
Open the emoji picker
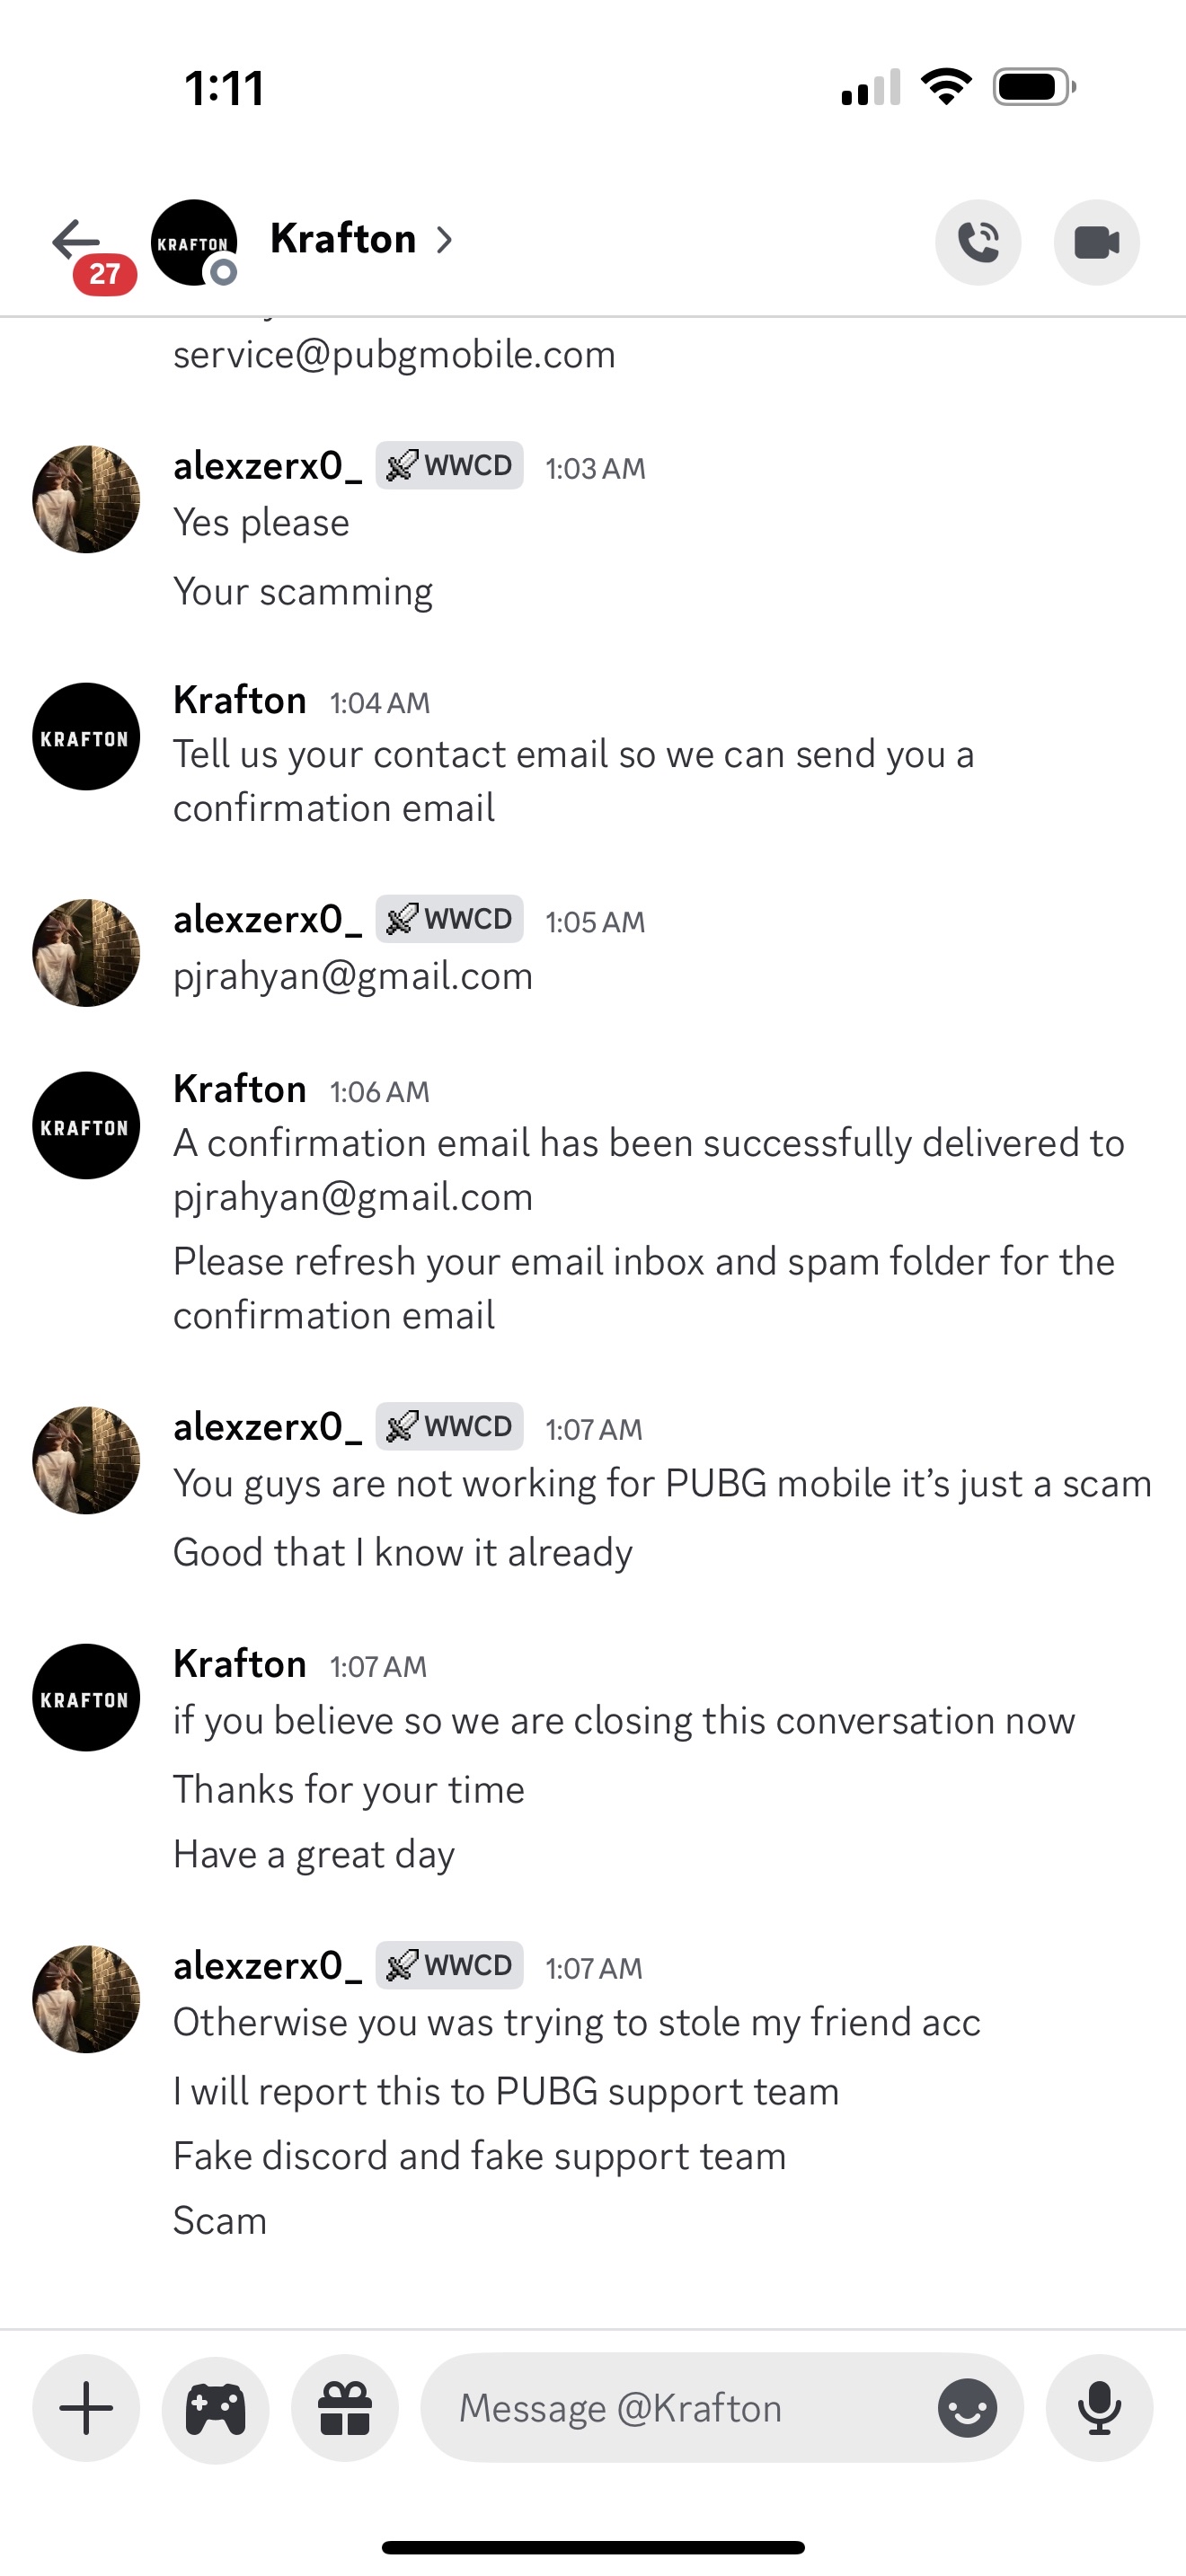tap(966, 2407)
